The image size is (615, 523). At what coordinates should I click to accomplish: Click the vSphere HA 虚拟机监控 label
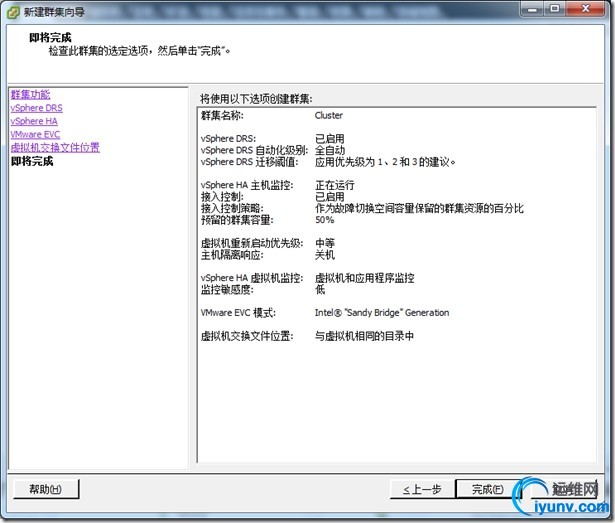click(x=252, y=278)
